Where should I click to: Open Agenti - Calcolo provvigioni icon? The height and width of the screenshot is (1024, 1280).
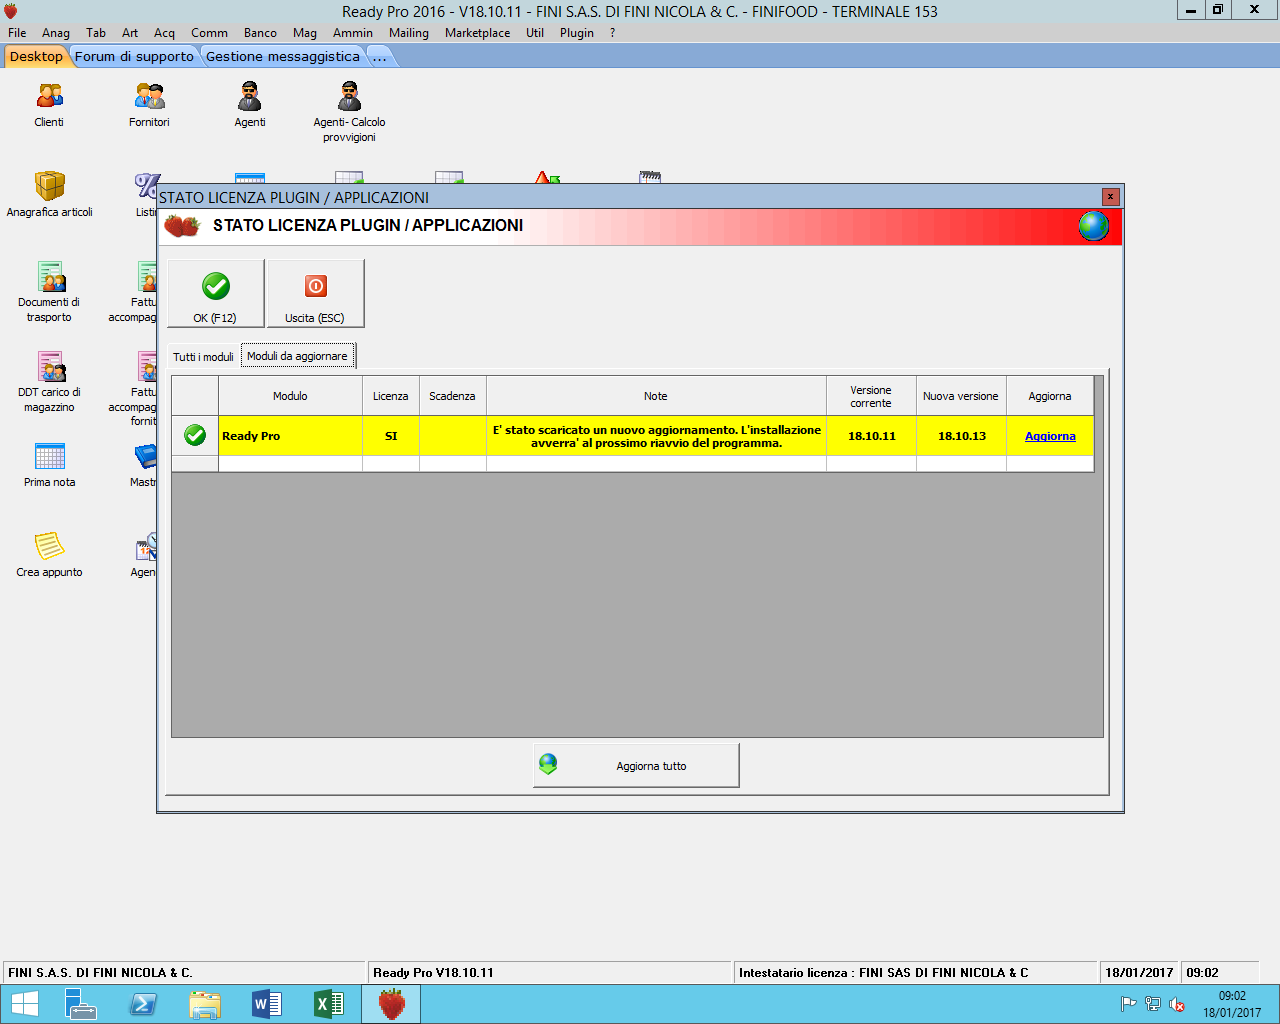(349, 112)
